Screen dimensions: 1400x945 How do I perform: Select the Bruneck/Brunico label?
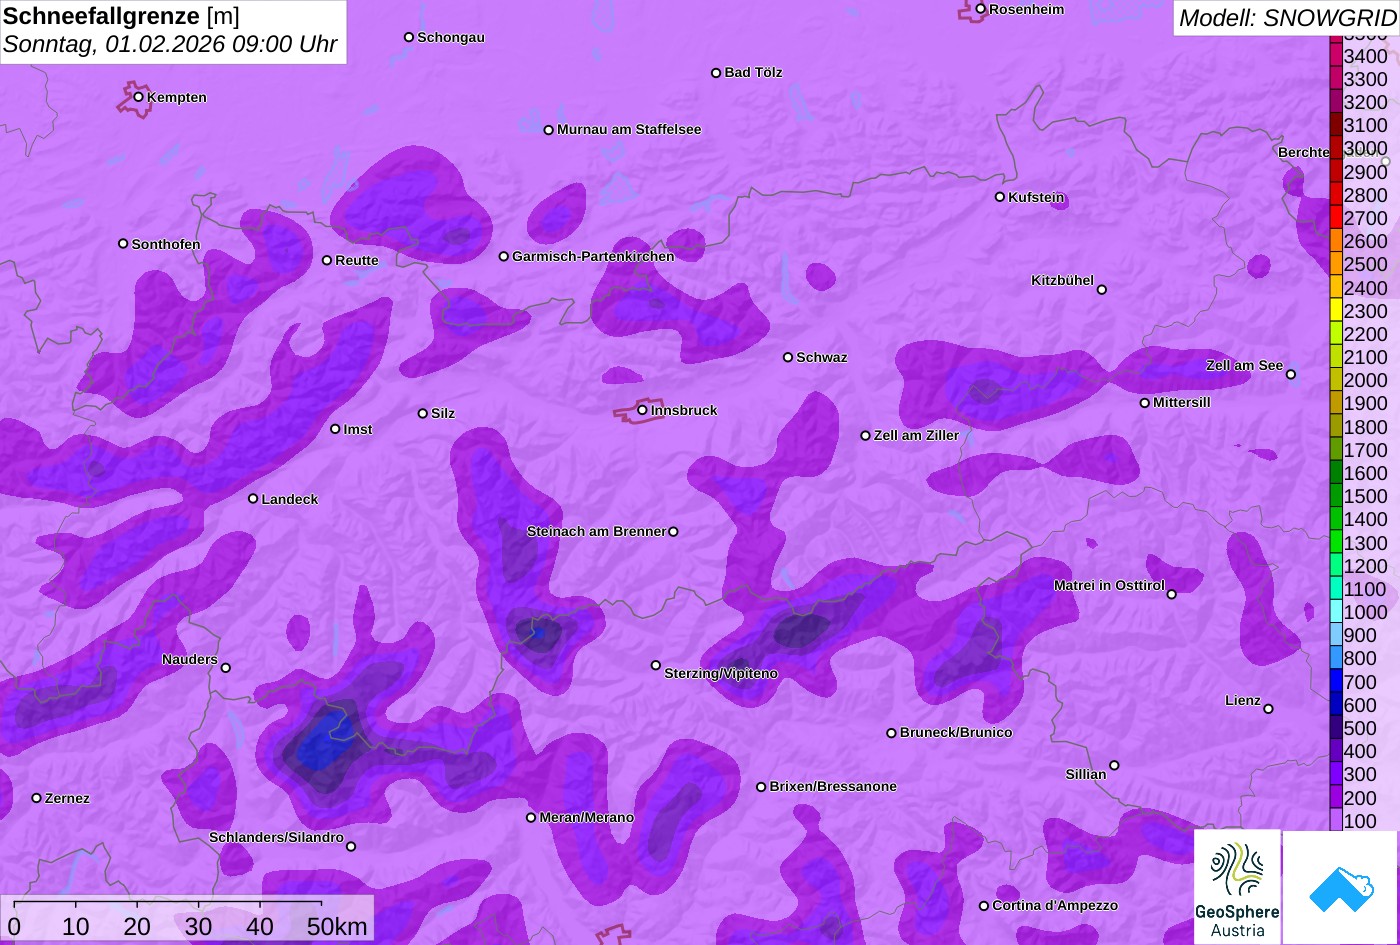click(956, 733)
